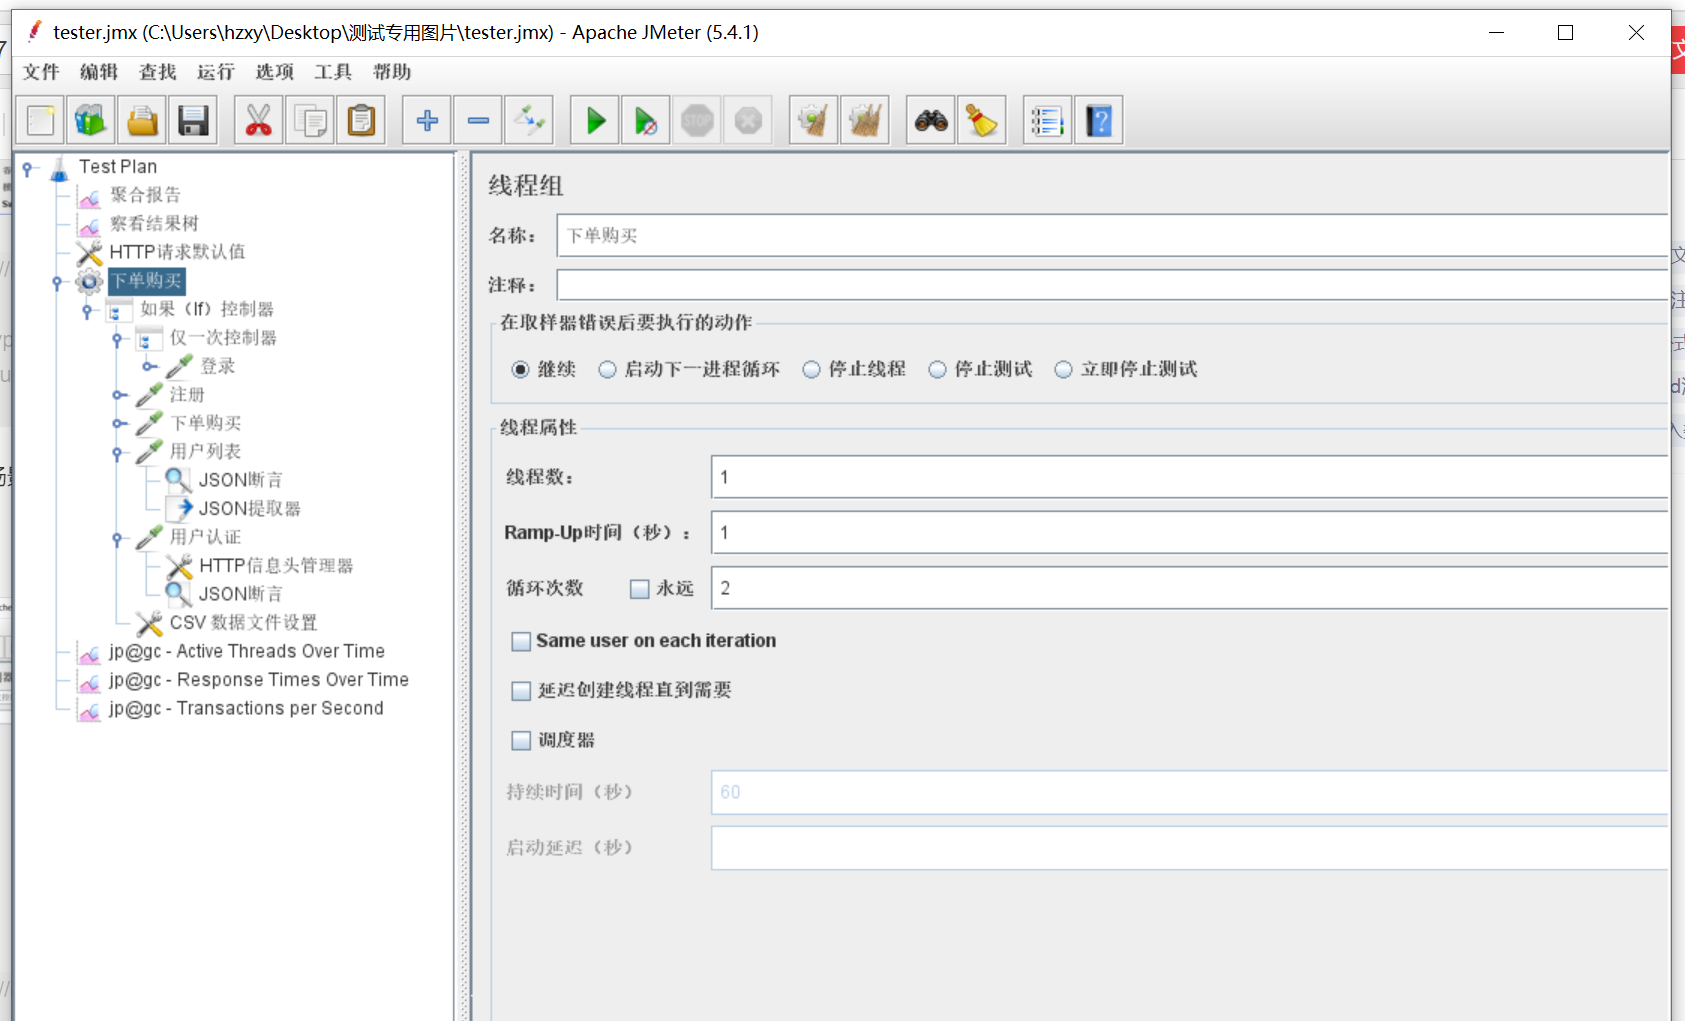1685x1021 pixels.
Task: Click the 注释 comment input field
Action: point(1112,285)
